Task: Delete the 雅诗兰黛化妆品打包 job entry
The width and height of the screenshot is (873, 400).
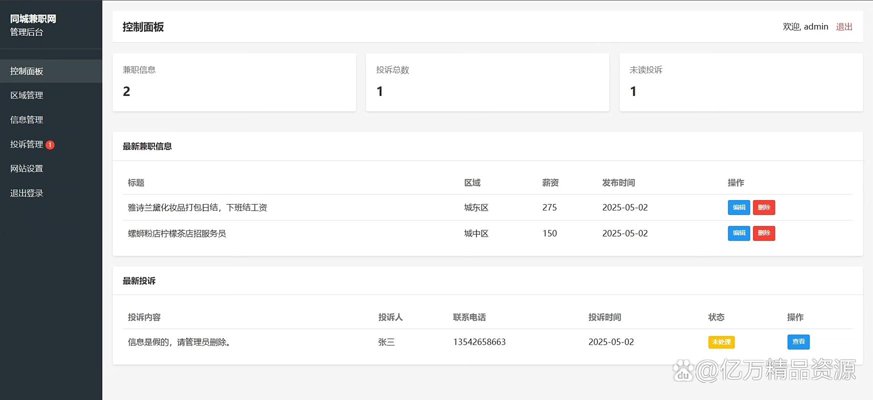Action: (764, 207)
